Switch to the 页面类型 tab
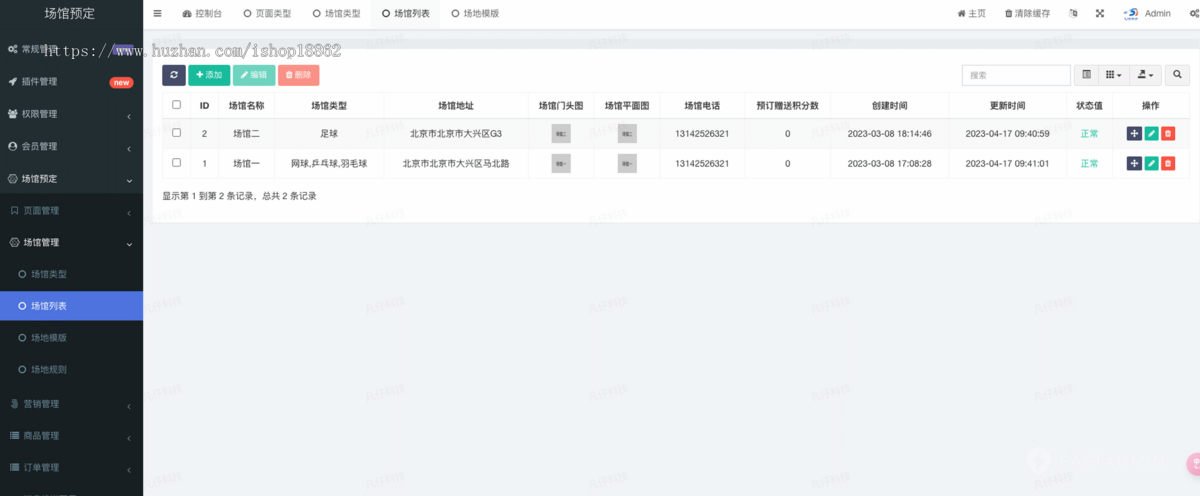The height and width of the screenshot is (496, 1200). click(268, 14)
